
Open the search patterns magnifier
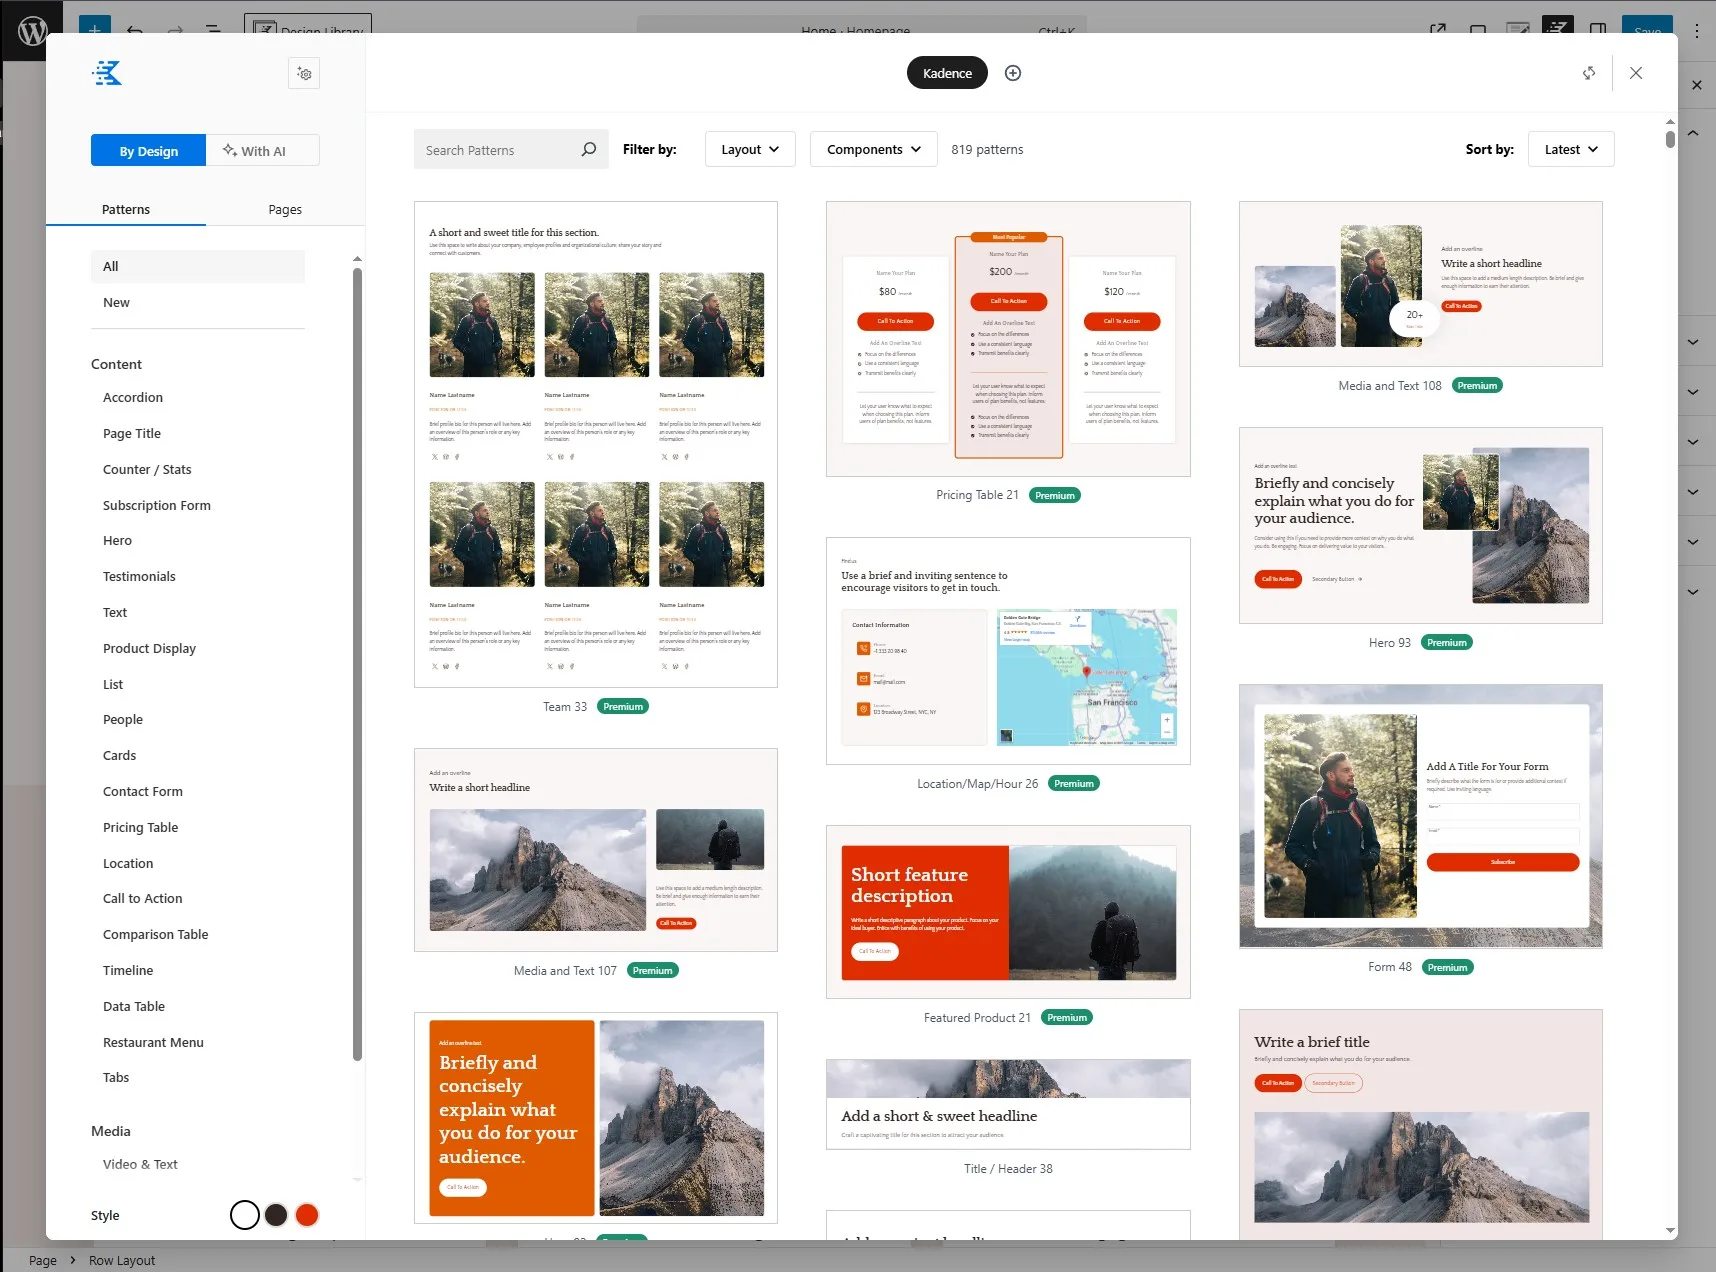point(589,149)
